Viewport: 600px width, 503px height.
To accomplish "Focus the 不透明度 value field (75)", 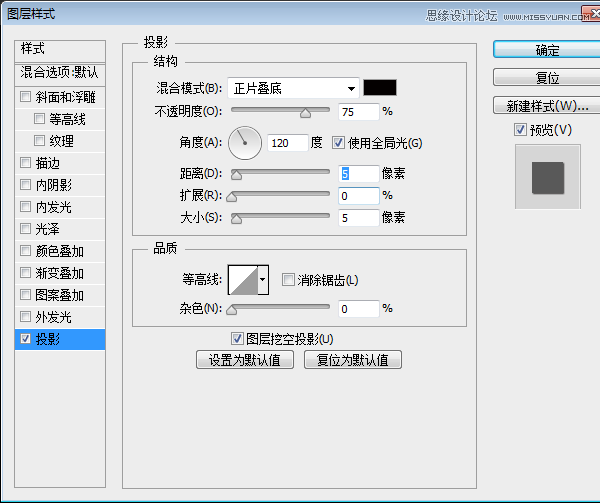I will 359,112.
